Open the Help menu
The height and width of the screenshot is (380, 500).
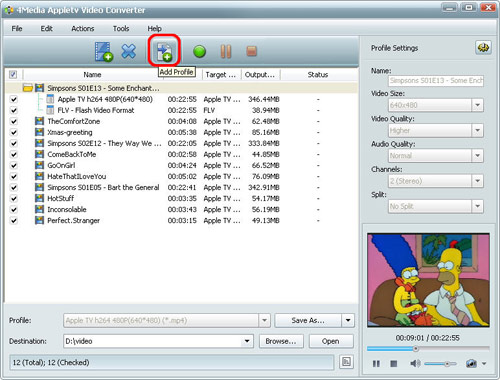click(x=154, y=28)
